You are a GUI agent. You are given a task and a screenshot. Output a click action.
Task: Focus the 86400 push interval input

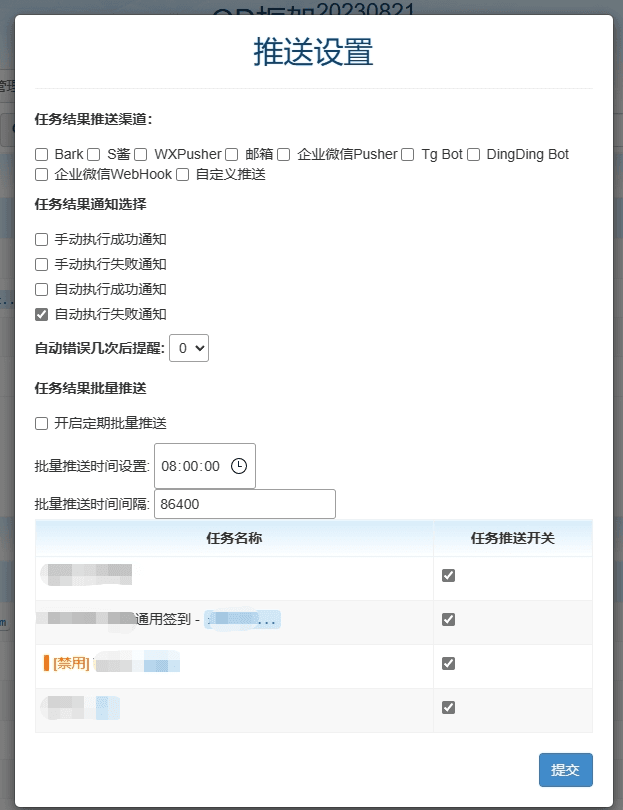245,504
